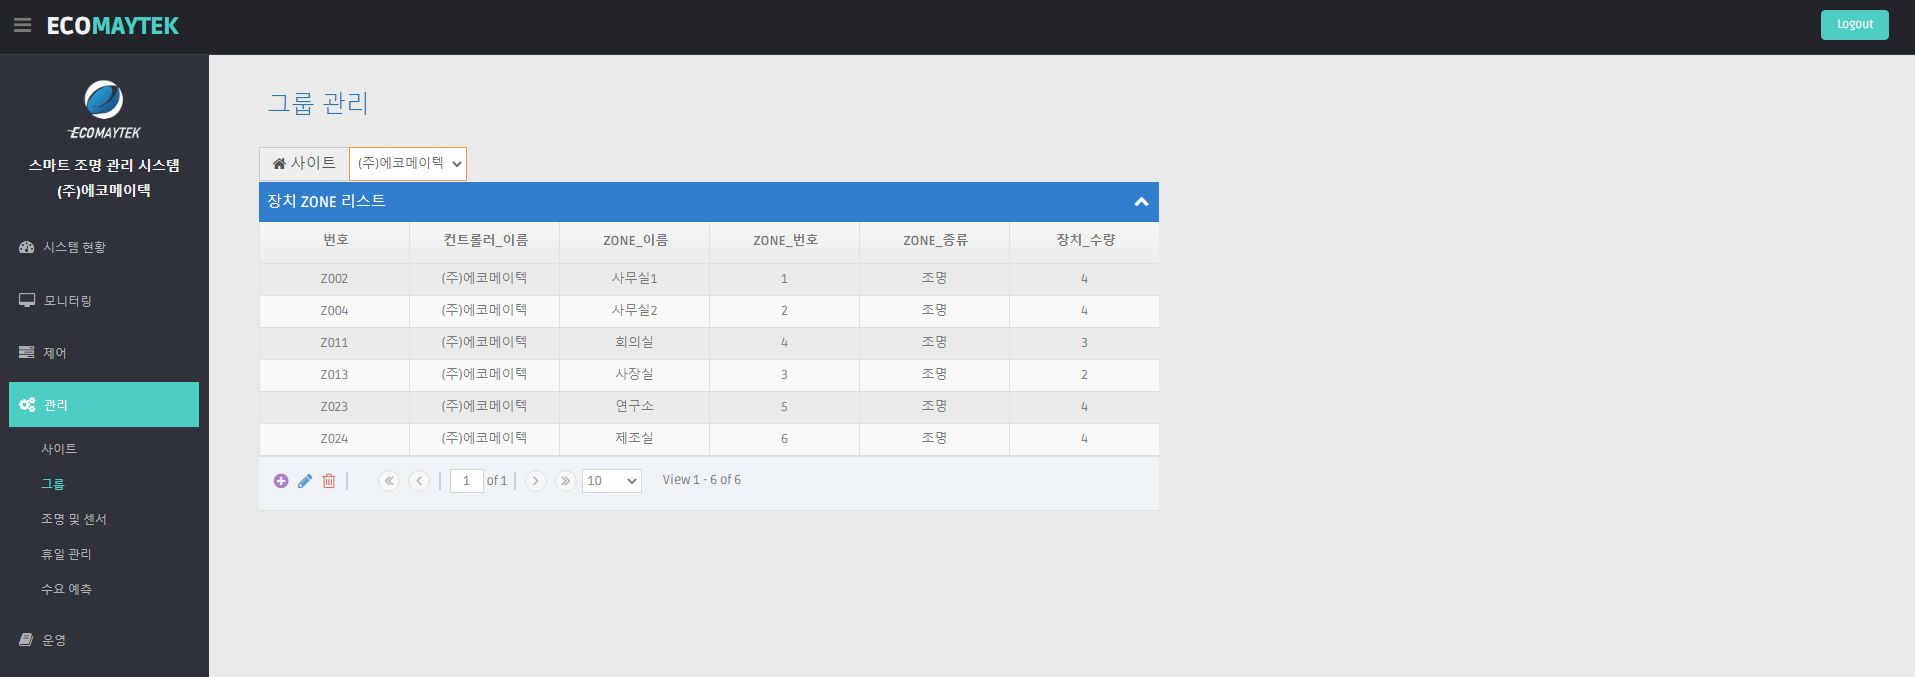The height and width of the screenshot is (677, 1915).
Task: Click the 사무실2 zone name cell
Action: tap(635, 311)
